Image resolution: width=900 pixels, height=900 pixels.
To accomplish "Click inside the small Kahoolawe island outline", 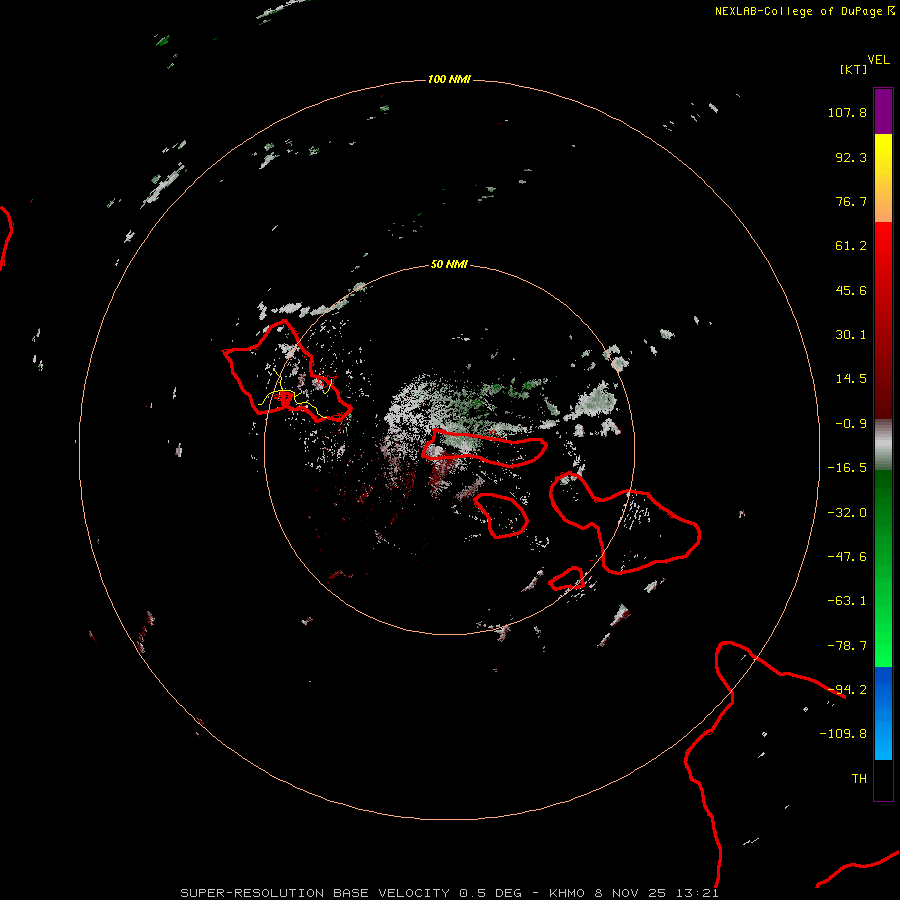I will click(x=567, y=579).
